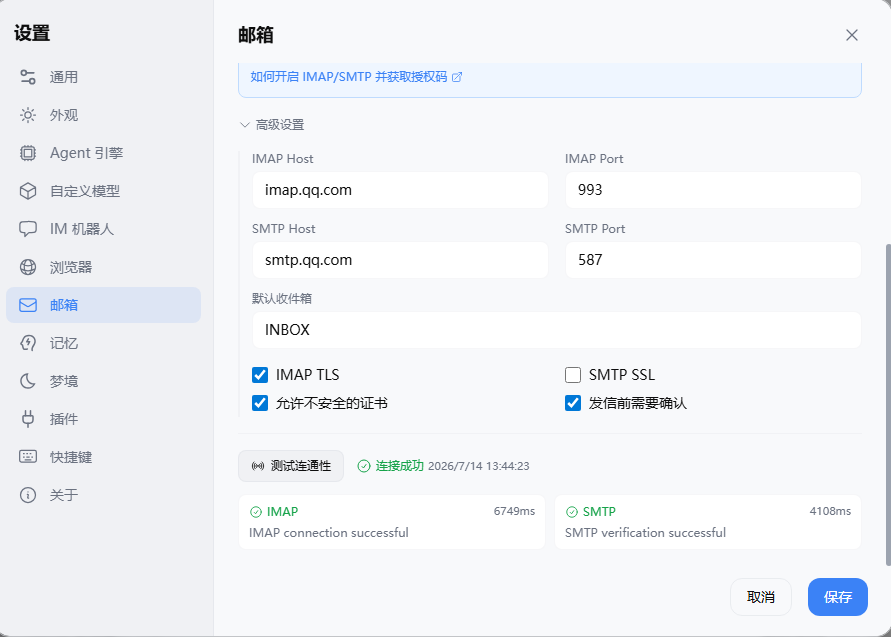Viewport: 891px width, 637px height.
Task: Enable the SMTP SSL checkbox
Action: pos(573,375)
